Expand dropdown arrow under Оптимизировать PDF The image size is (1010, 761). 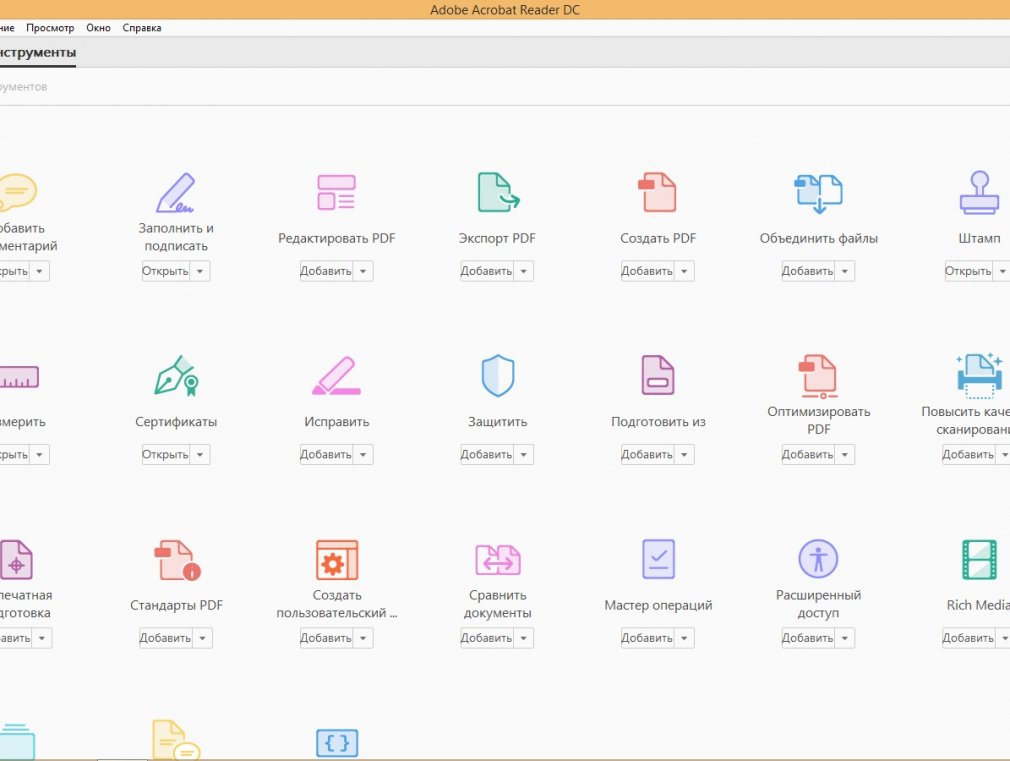pos(845,454)
